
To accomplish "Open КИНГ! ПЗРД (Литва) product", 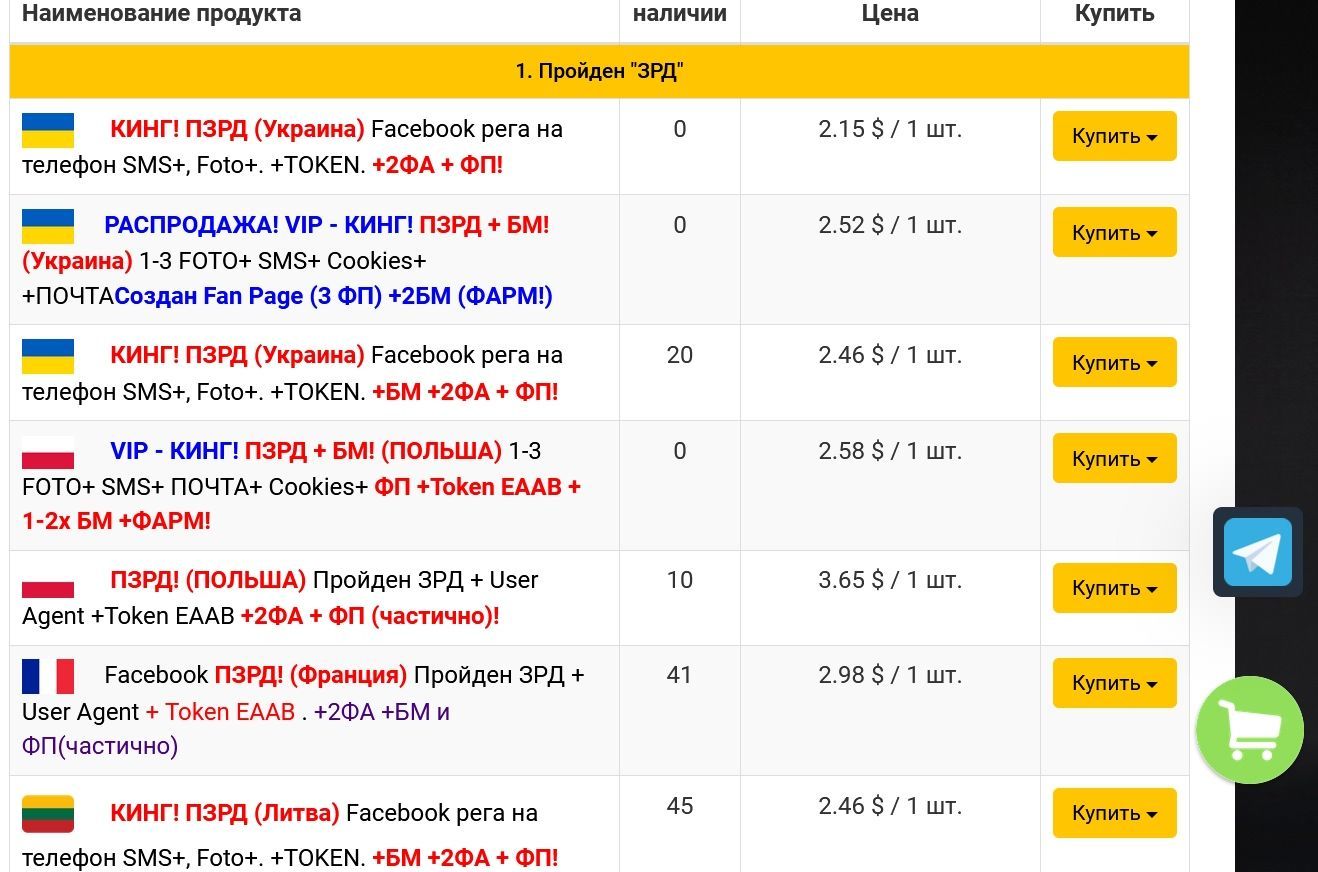I will pyautogui.click(x=291, y=835).
